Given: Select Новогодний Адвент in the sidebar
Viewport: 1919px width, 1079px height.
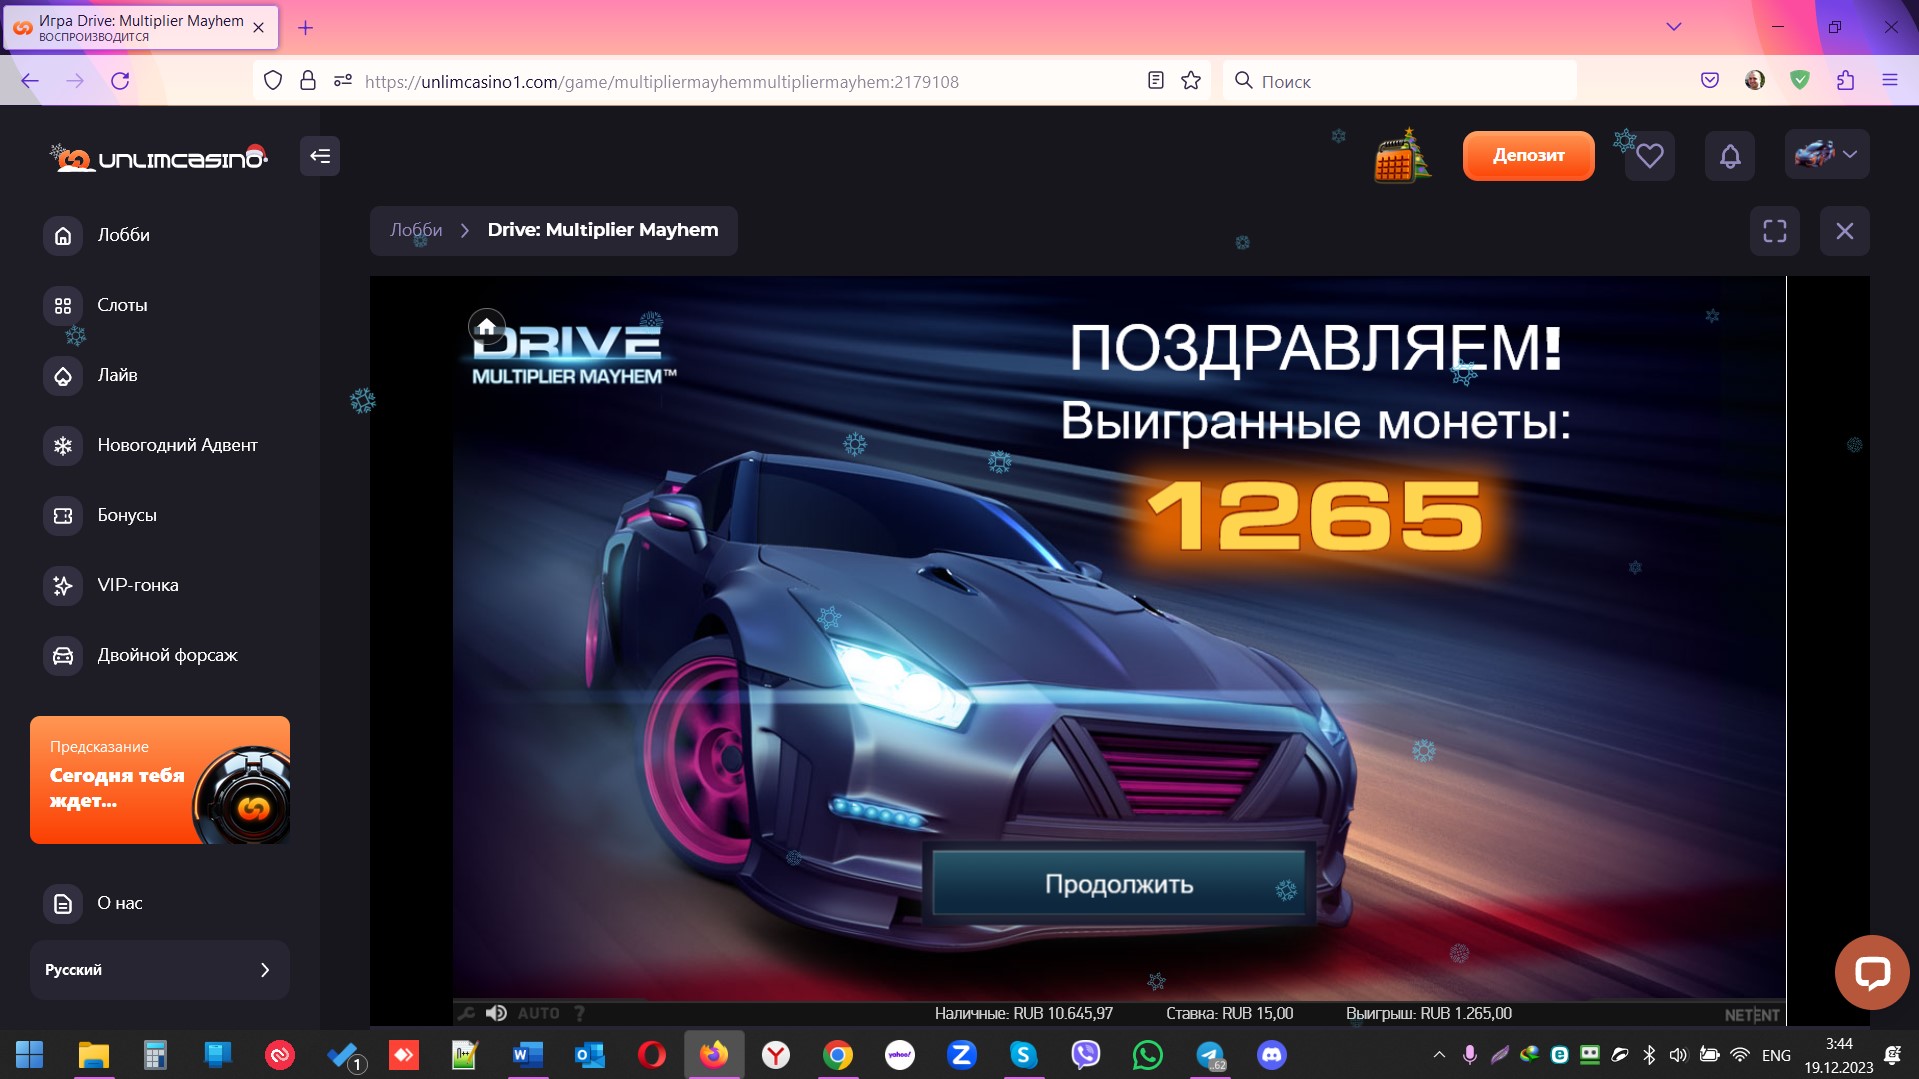Looking at the screenshot, I should coord(151,445).
